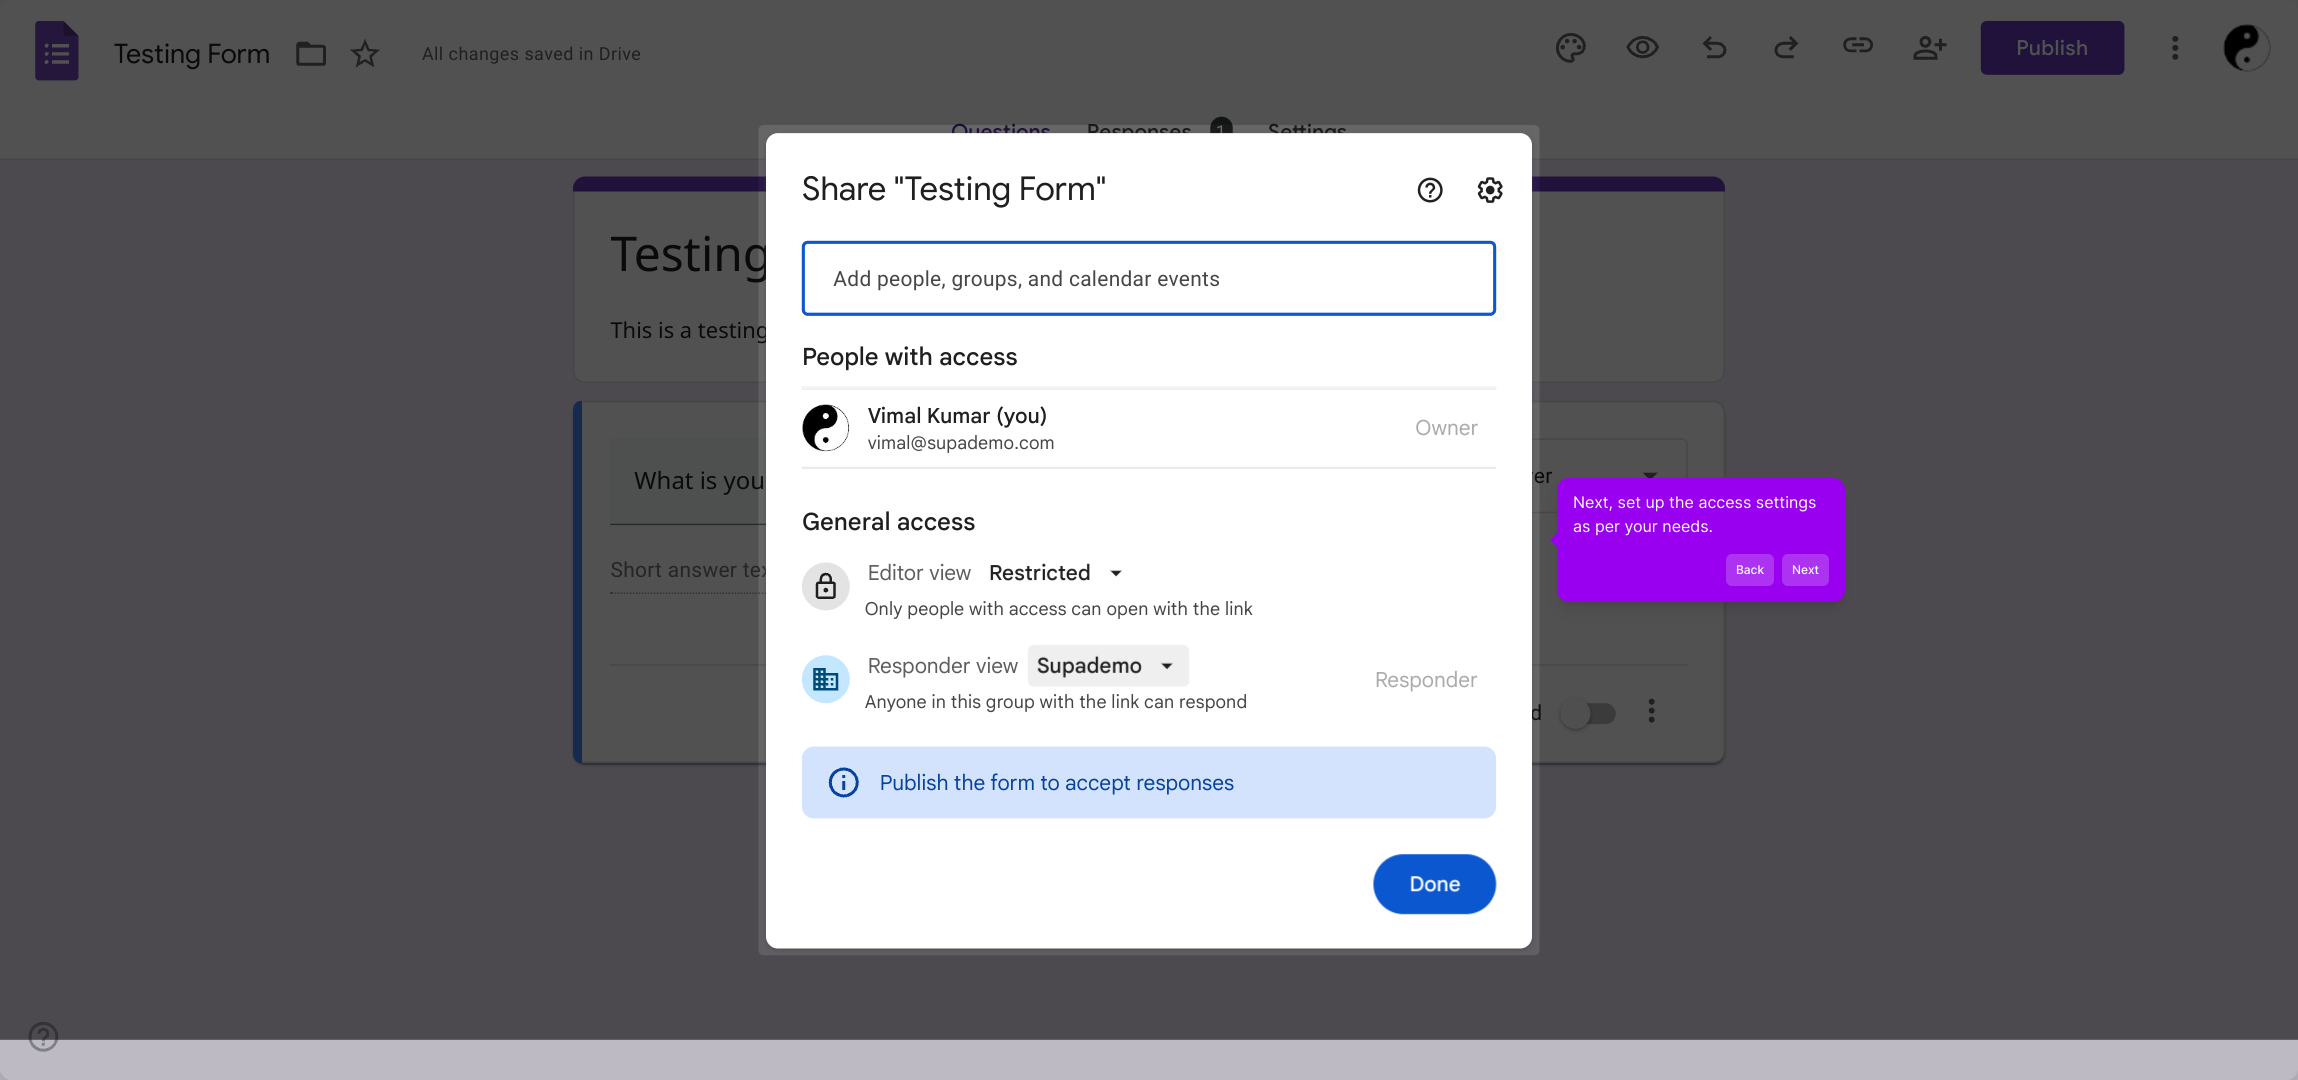Viewport: 2298px width, 1080px height.
Task: Click the question text field
Action: 689,481
